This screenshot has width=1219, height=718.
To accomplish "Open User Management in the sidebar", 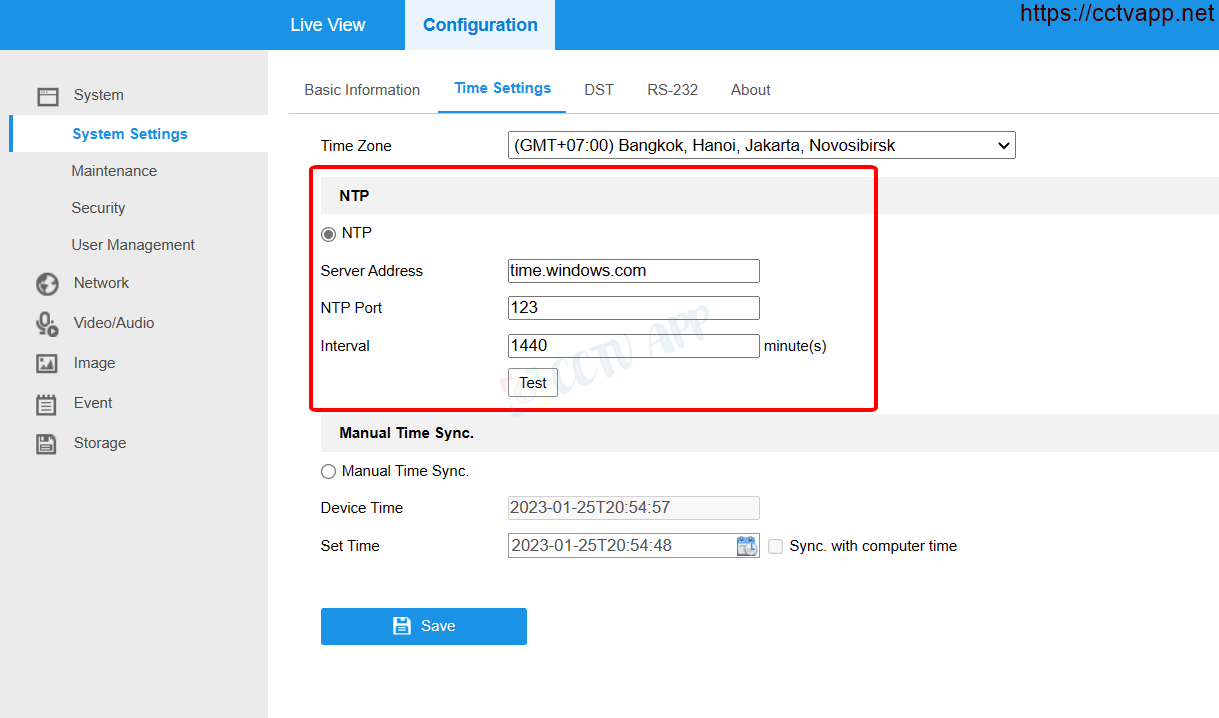I will click(133, 245).
